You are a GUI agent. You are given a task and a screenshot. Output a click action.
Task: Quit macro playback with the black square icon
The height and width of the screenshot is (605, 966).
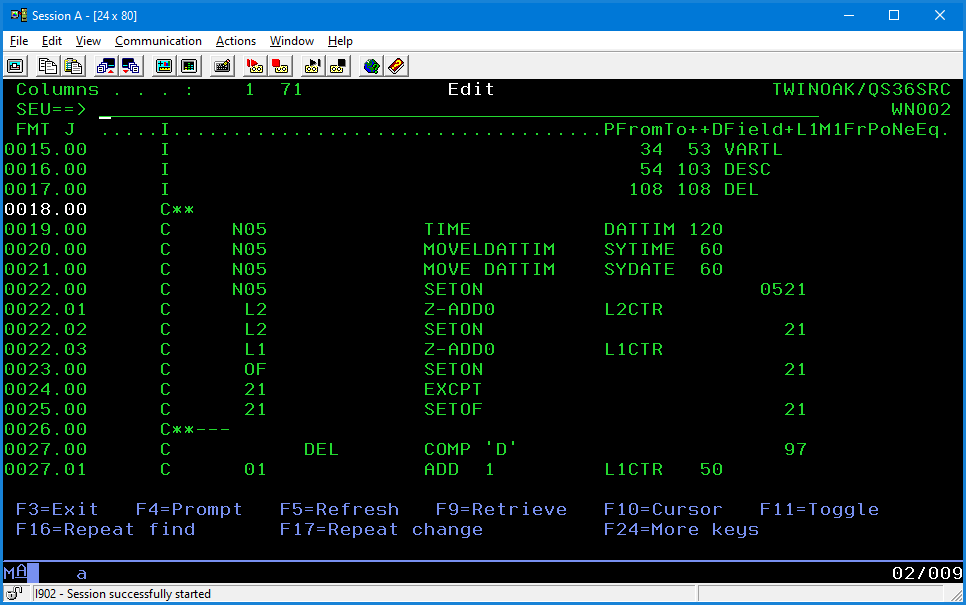pos(338,66)
